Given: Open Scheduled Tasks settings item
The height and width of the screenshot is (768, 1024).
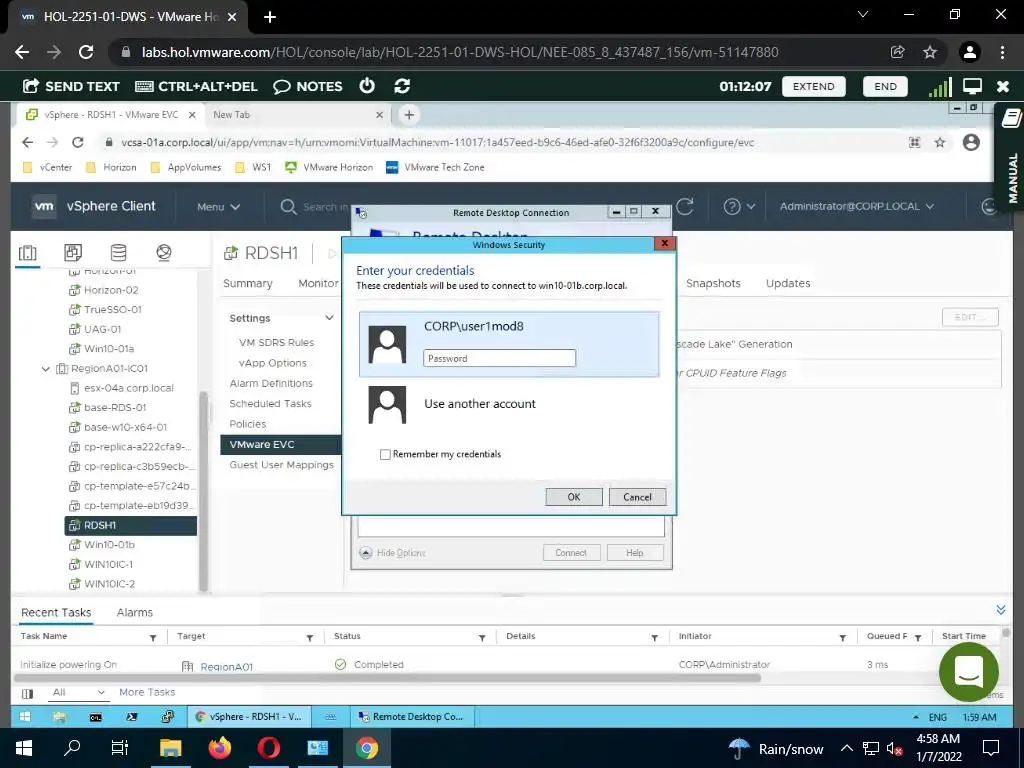Looking at the screenshot, I should click(x=270, y=404).
